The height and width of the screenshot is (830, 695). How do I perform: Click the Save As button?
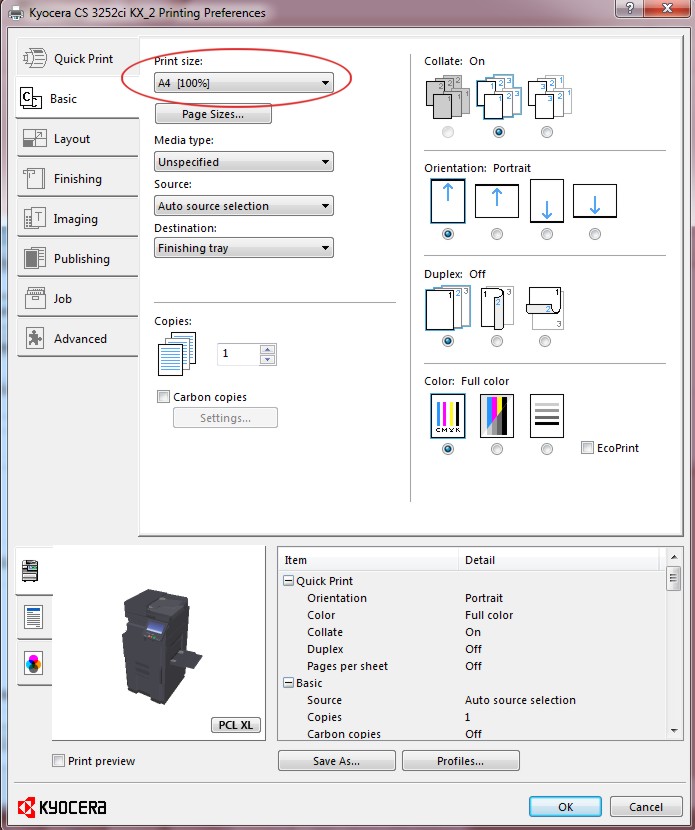pyautogui.click(x=337, y=761)
